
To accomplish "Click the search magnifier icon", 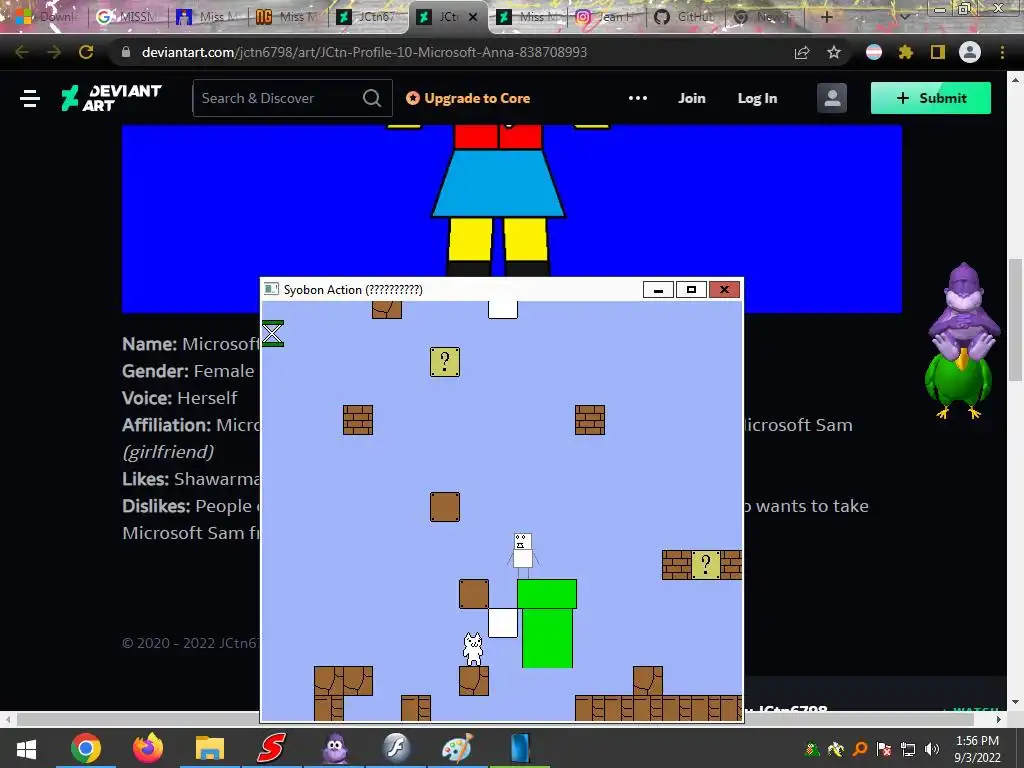I will pos(372,98).
